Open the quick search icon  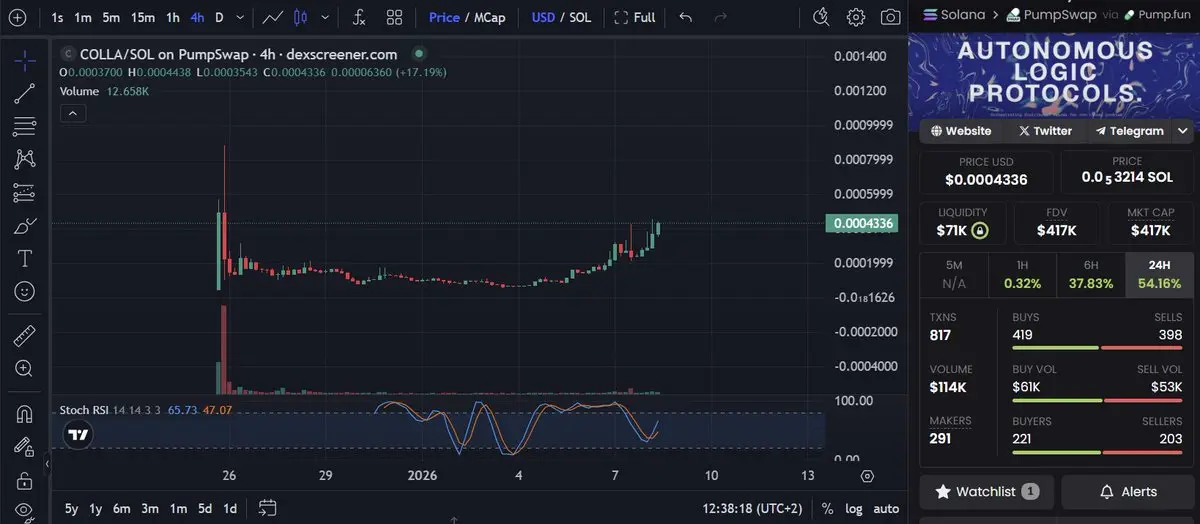click(821, 17)
